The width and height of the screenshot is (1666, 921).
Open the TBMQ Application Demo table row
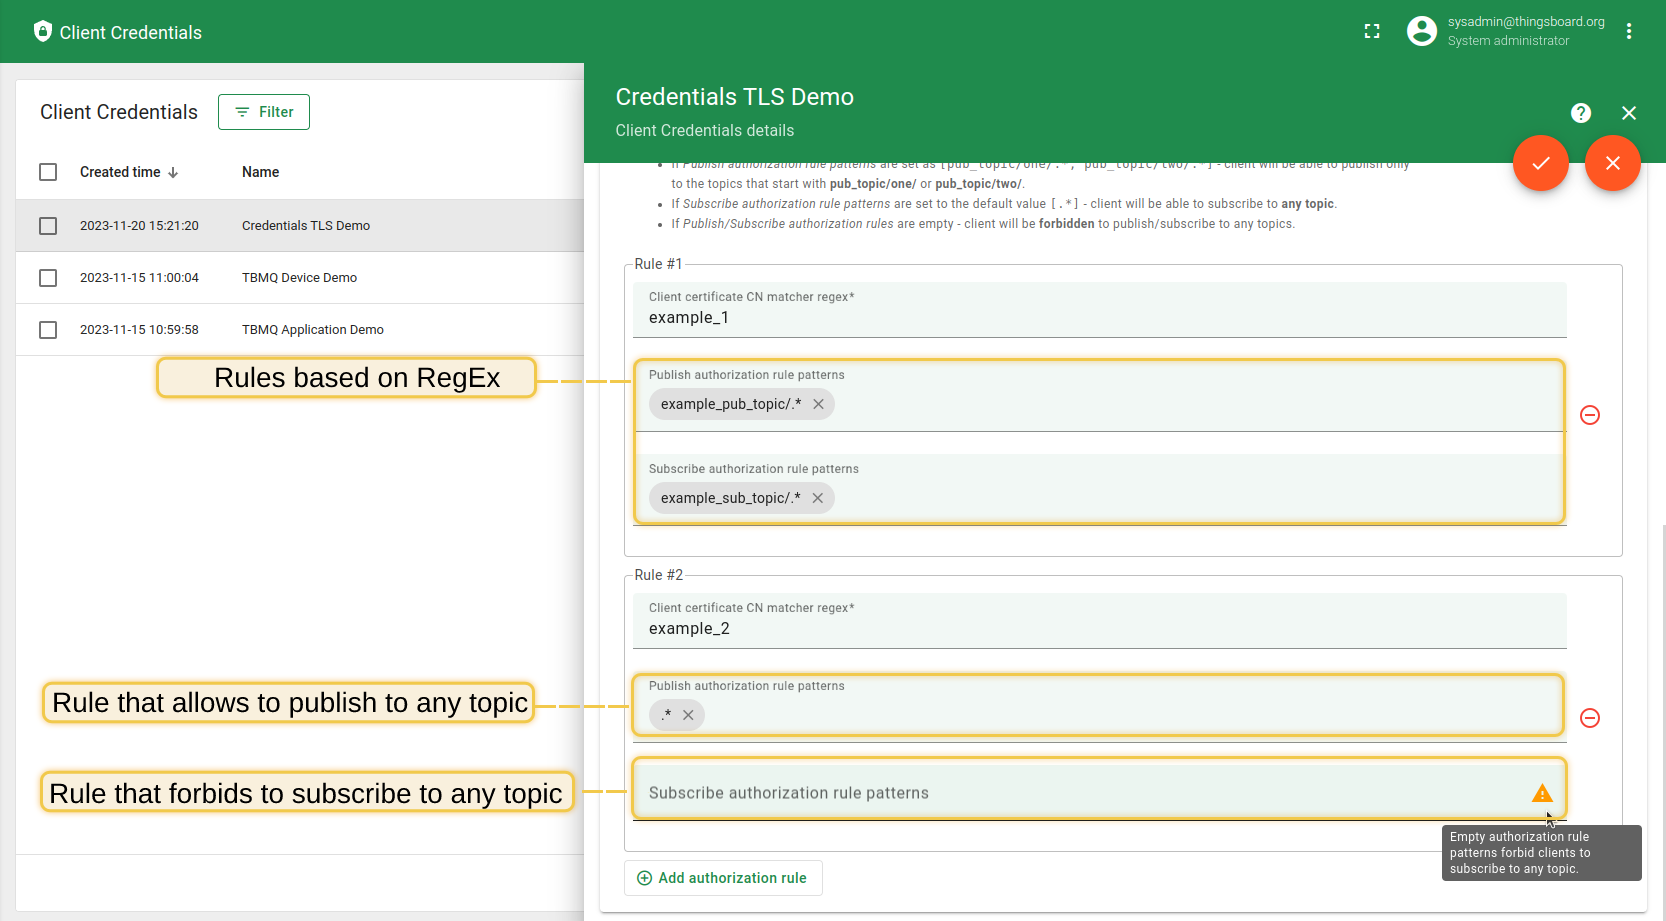click(300, 330)
